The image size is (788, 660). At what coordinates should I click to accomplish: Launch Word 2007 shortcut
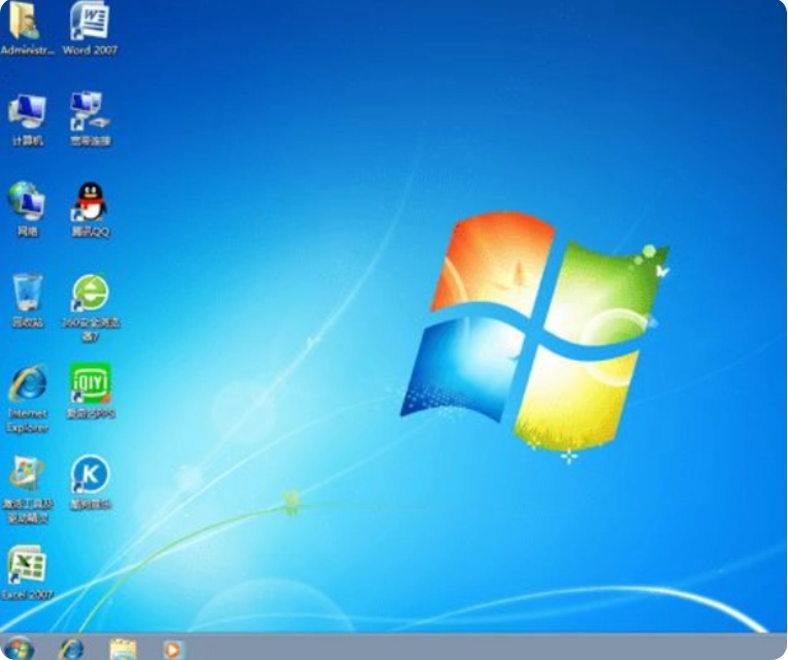coord(89,21)
